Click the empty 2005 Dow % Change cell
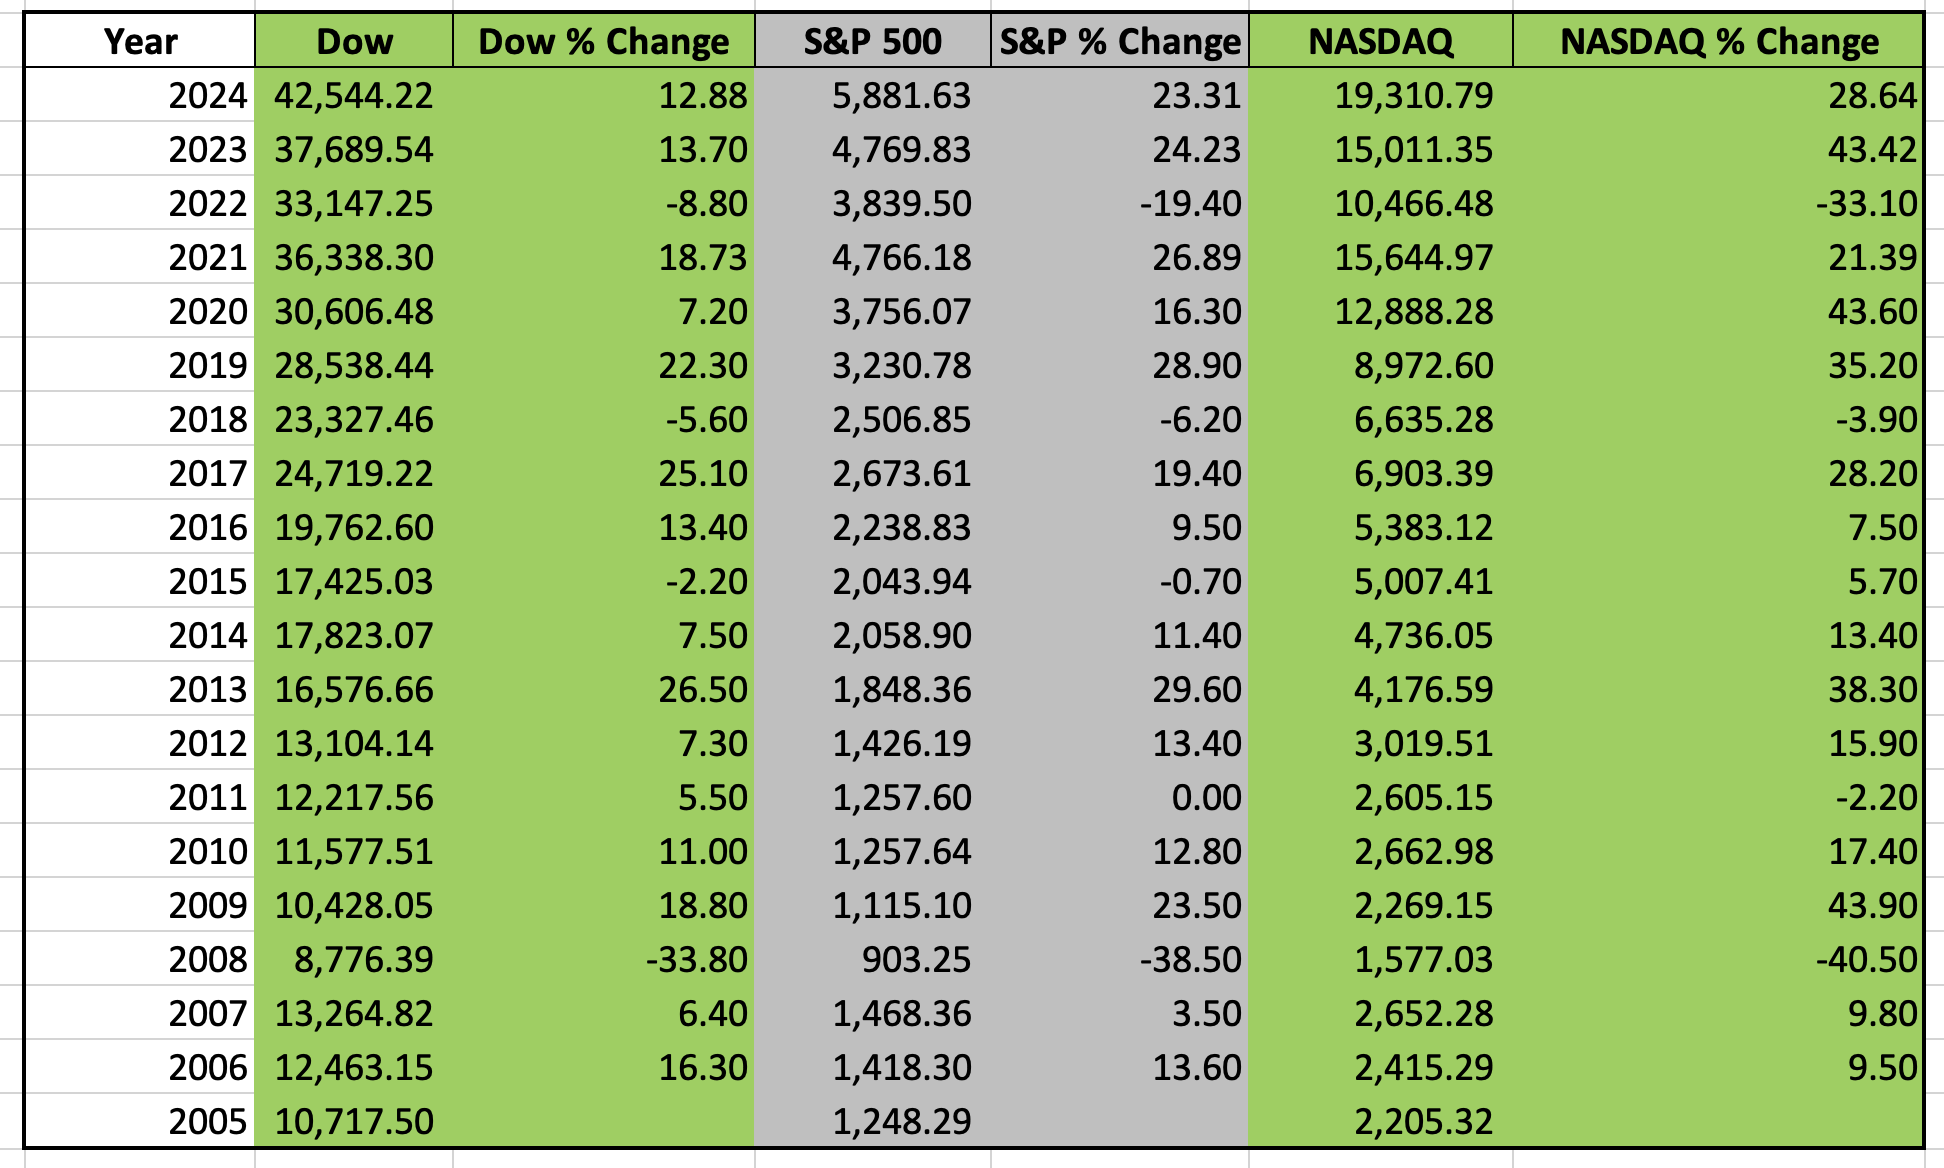 (604, 1121)
